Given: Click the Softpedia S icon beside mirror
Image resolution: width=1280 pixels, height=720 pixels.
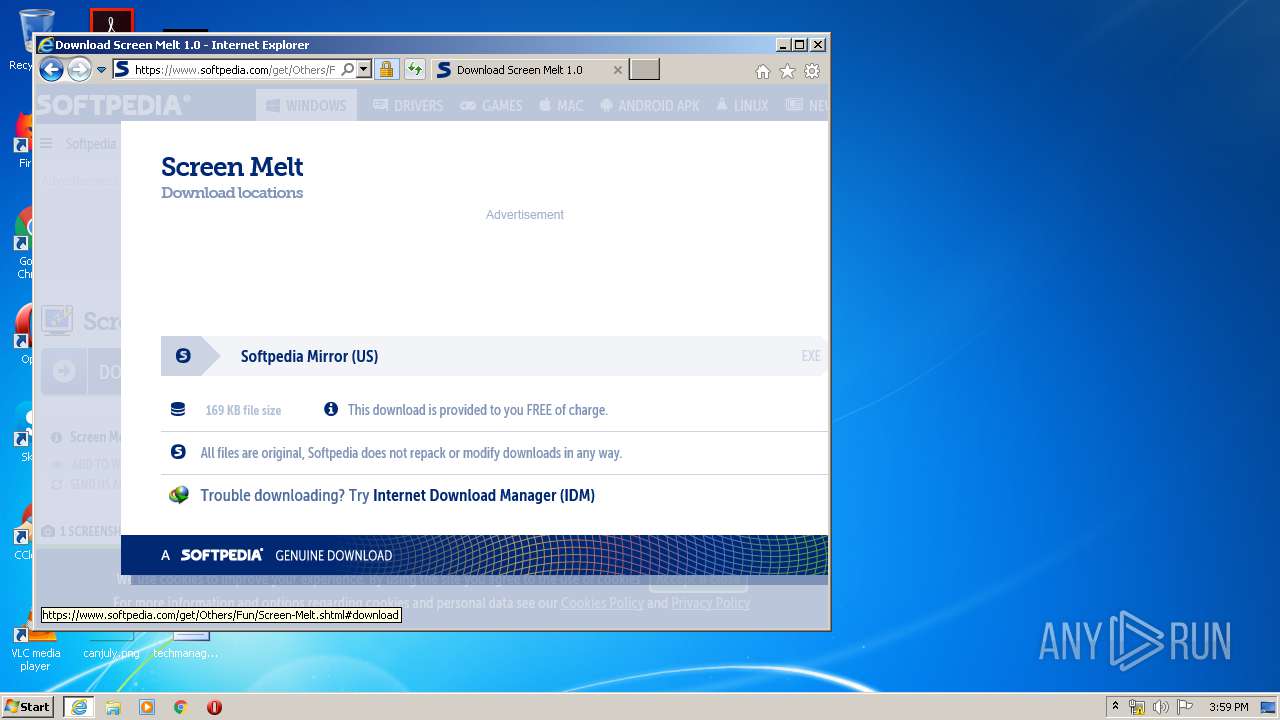Looking at the screenshot, I should pos(182,356).
